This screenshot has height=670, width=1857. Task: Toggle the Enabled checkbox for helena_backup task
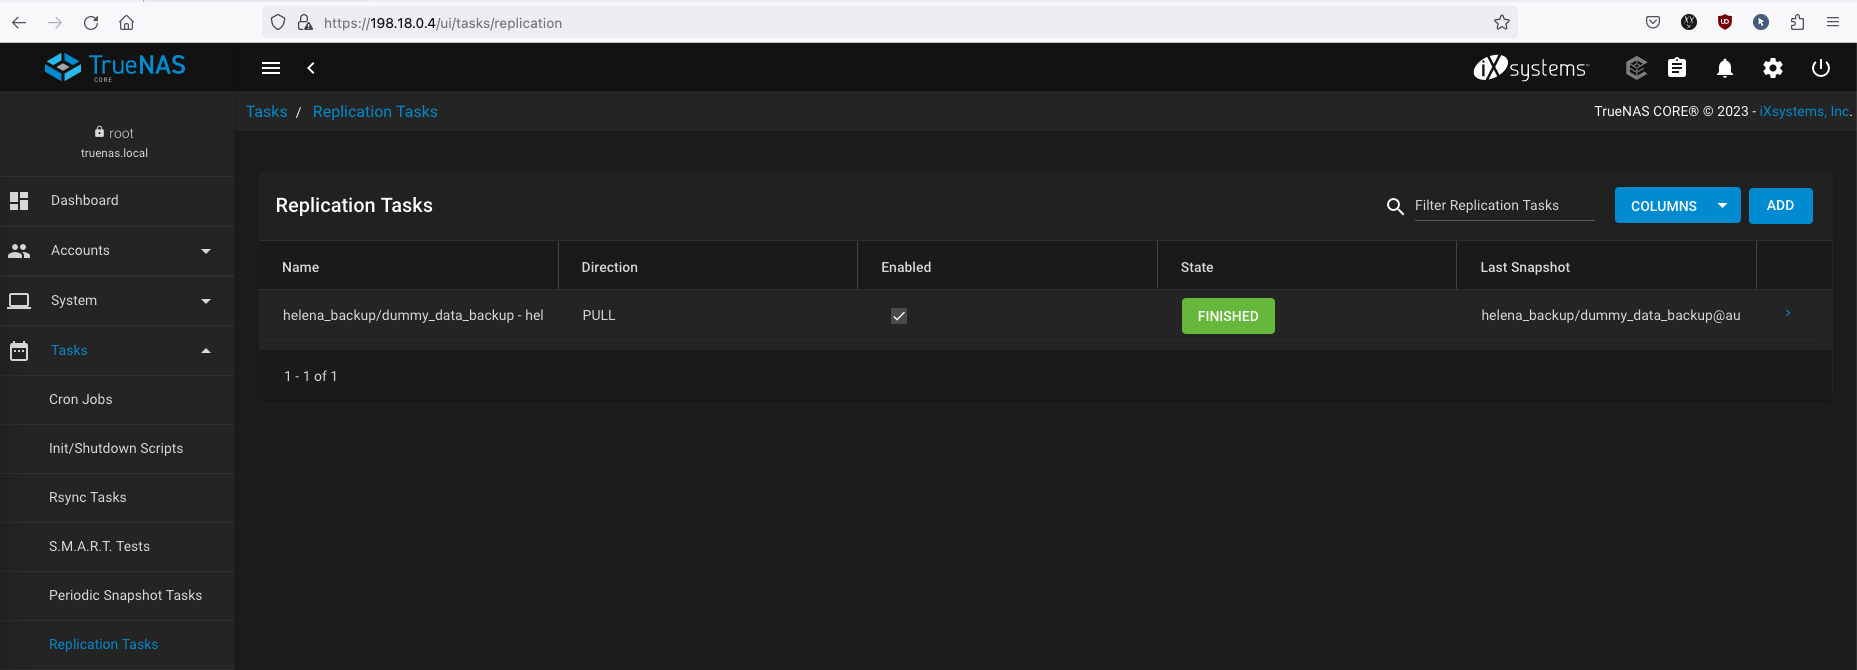[x=899, y=316]
